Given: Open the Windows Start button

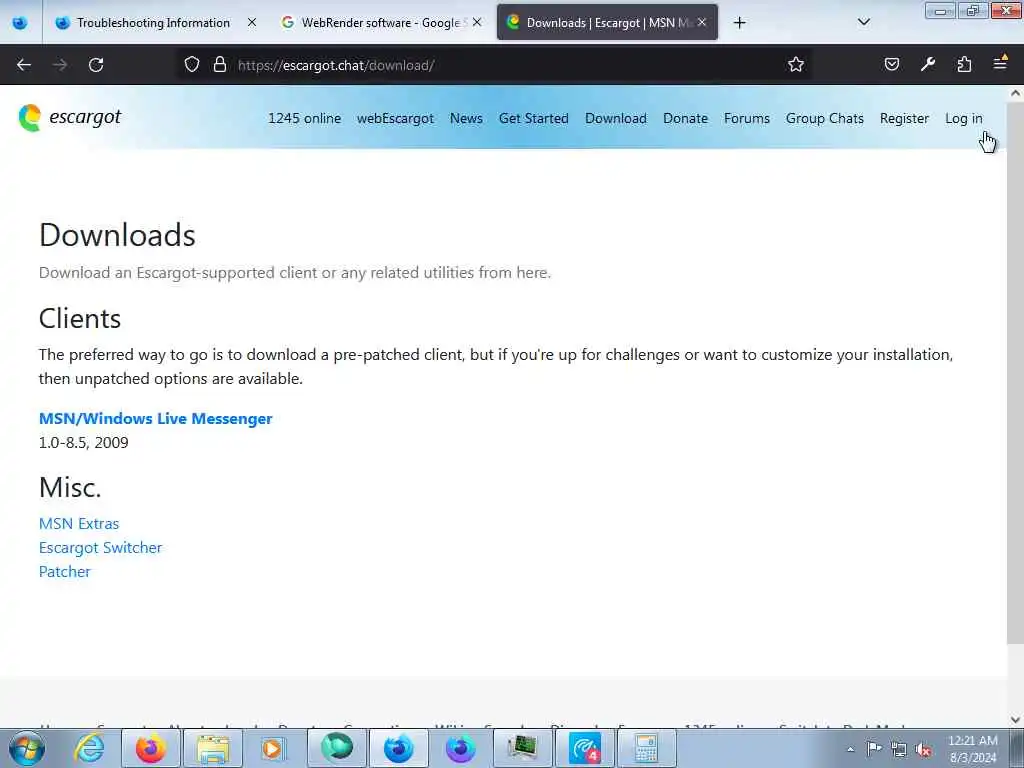Looking at the screenshot, I should [x=27, y=748].
